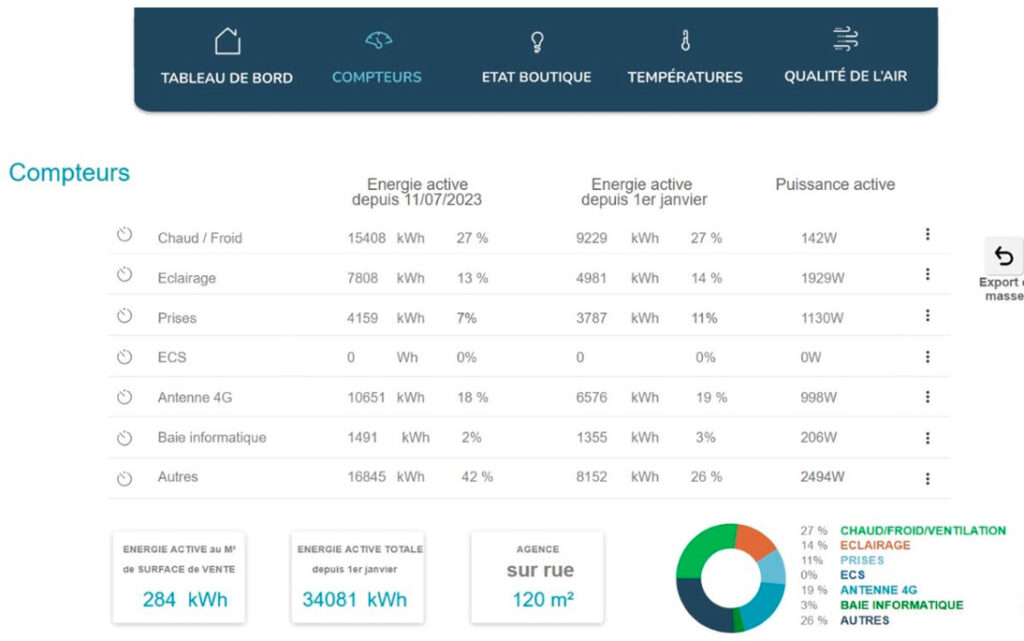Click the light bulb icon for Etat Boutique
Screen dimensions: 1024x641
tap(537, 42)
